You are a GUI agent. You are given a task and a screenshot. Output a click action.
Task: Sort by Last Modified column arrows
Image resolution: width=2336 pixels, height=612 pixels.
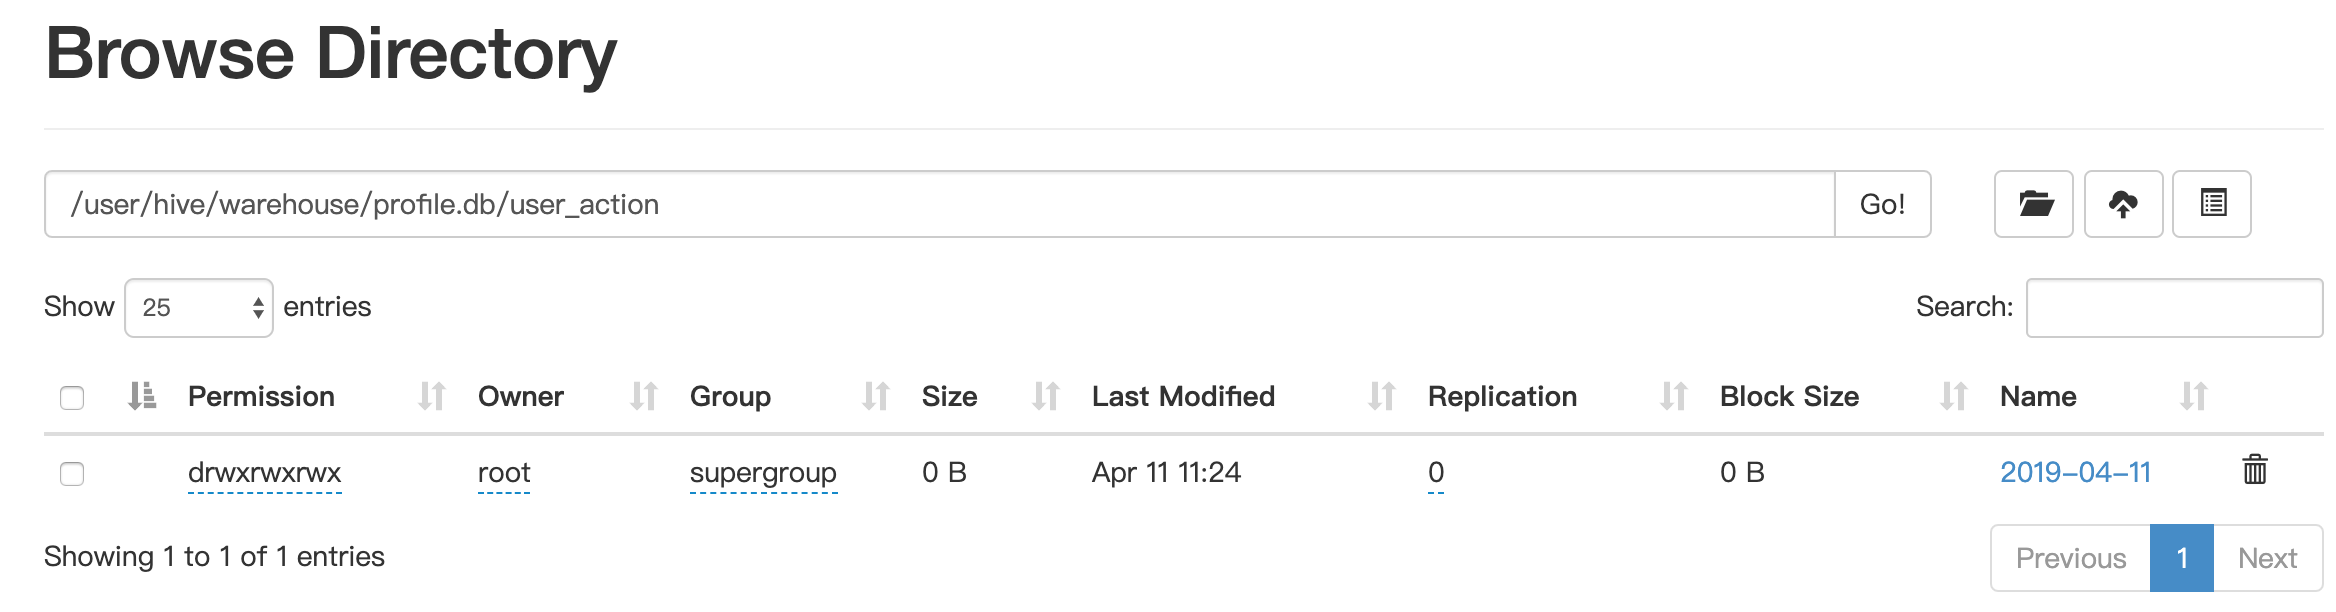point(1381,397)
